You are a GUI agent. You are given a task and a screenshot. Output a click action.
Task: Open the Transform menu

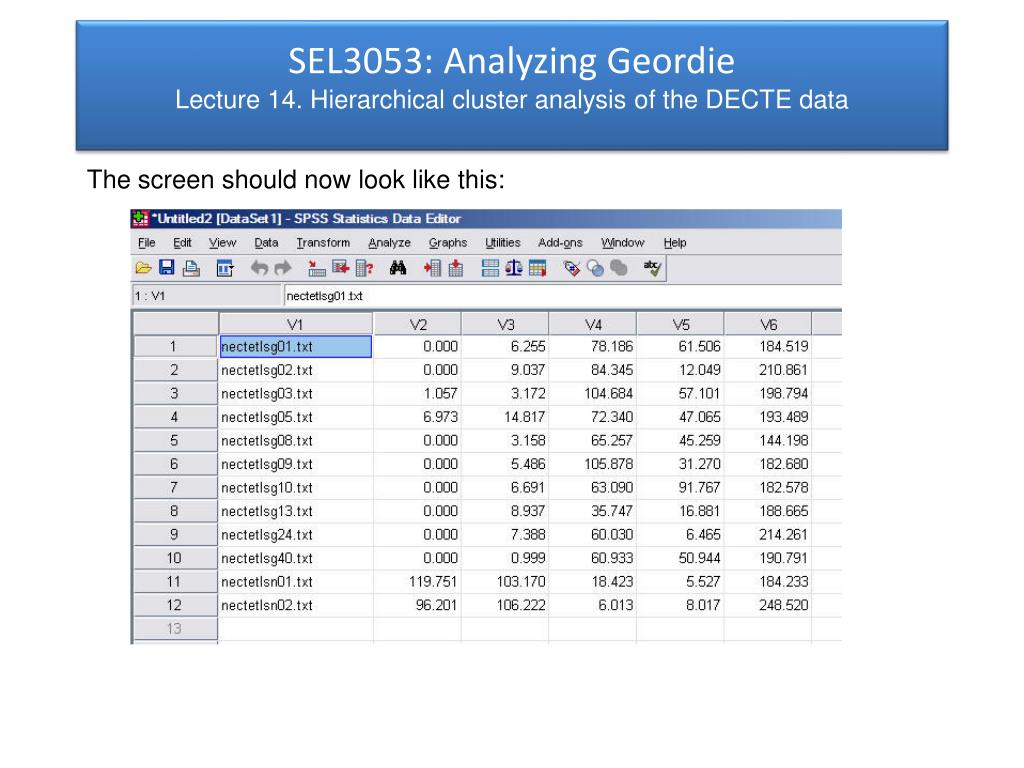(x=323, y=243)
